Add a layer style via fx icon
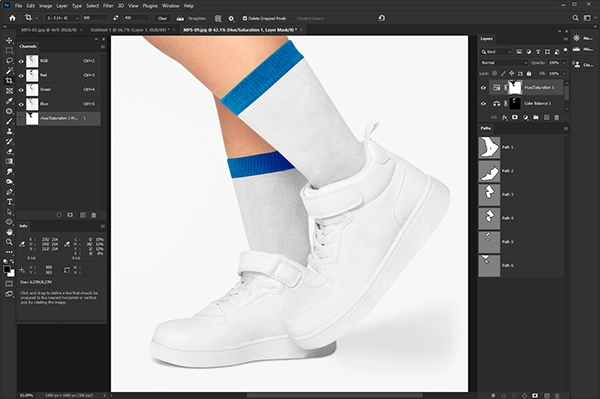 tap(505, 117)
